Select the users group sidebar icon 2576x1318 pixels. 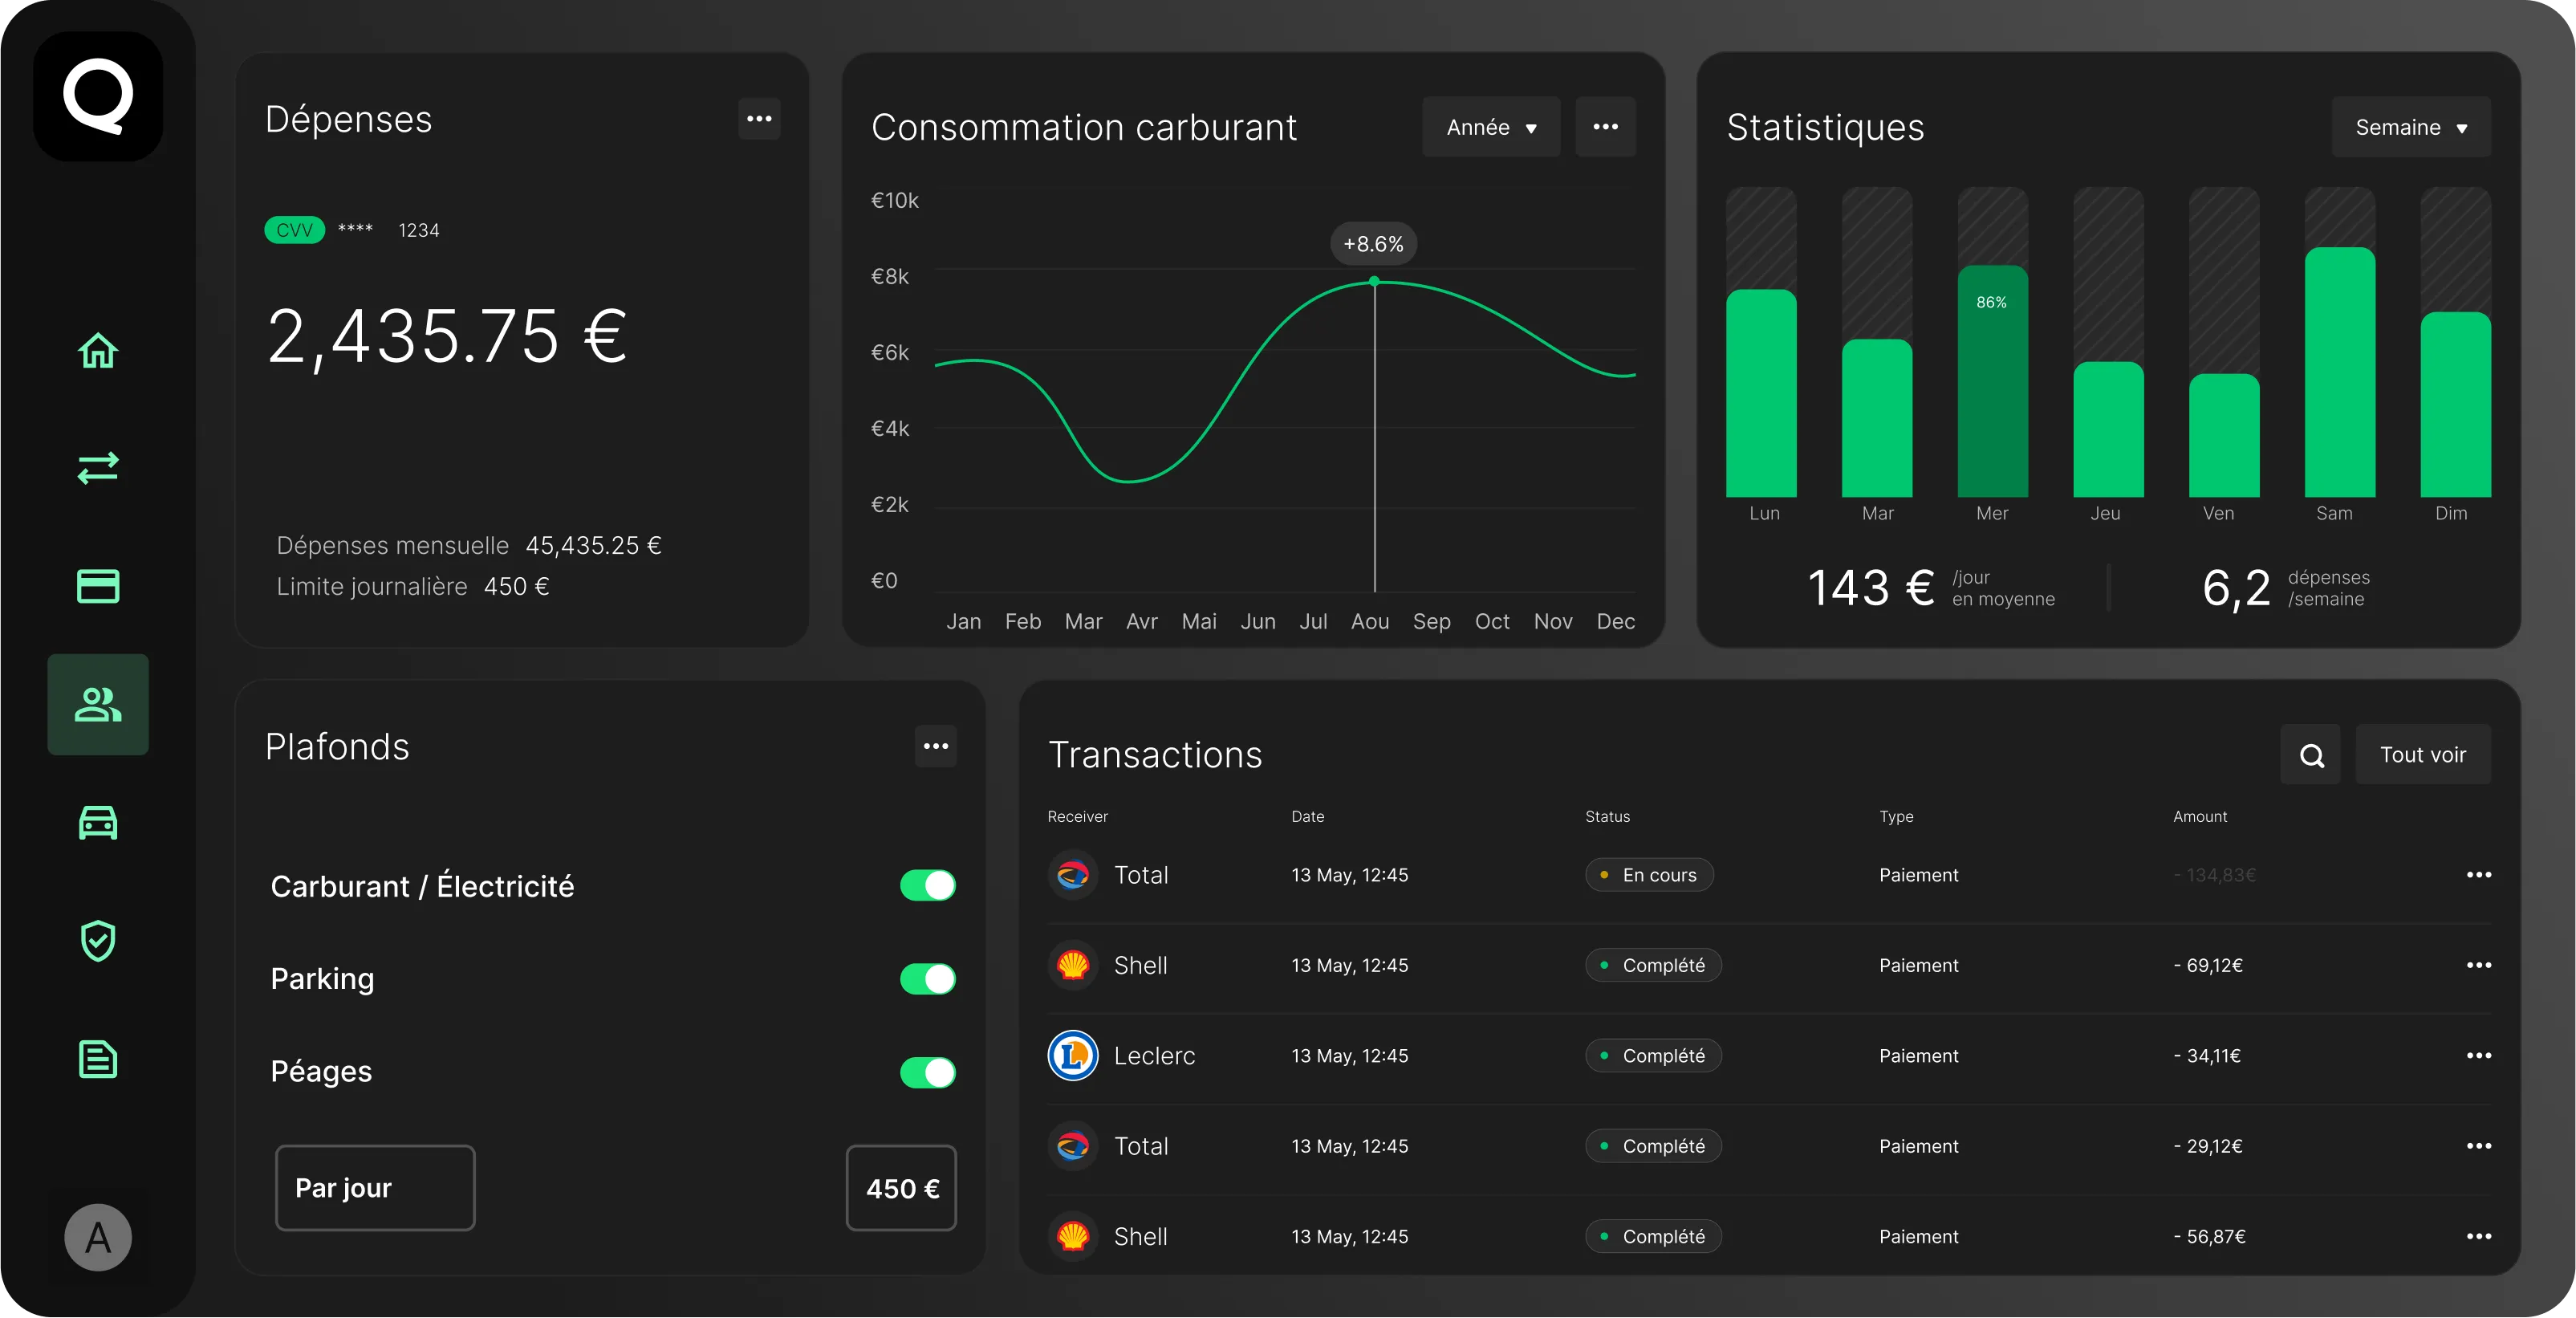[x=98, y=705]
